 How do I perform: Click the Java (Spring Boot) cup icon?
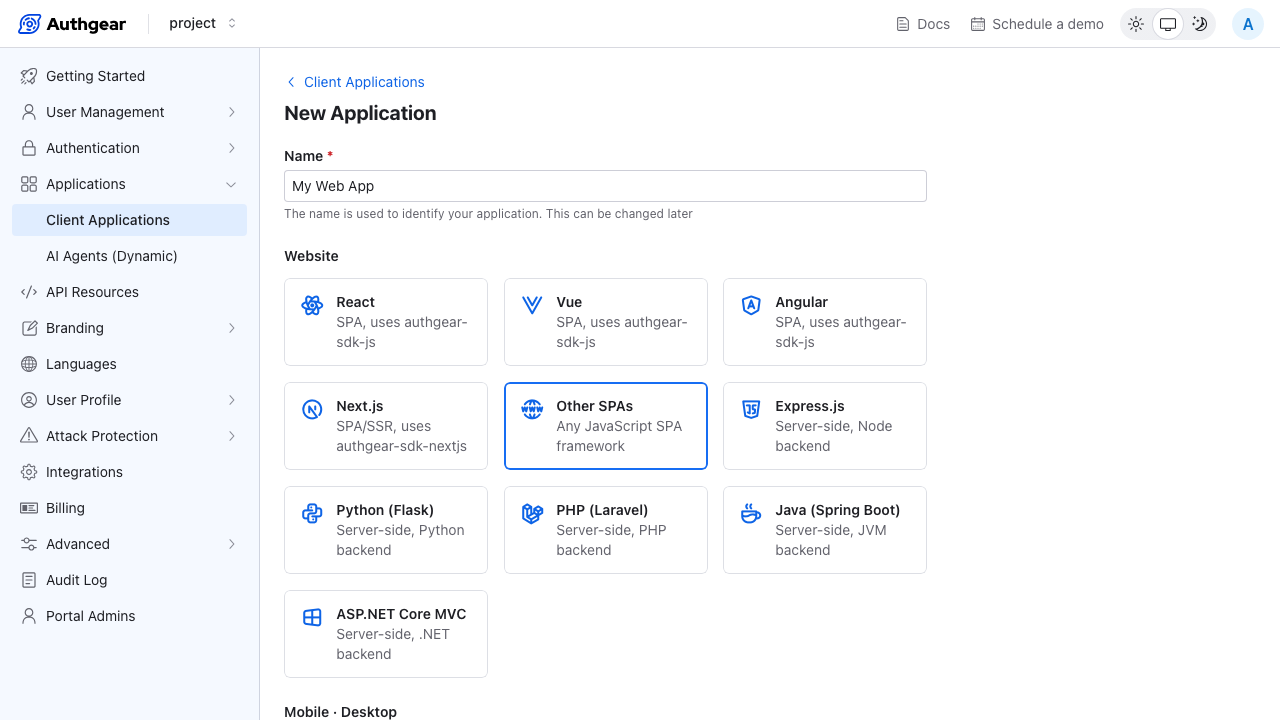click(751, 513)
